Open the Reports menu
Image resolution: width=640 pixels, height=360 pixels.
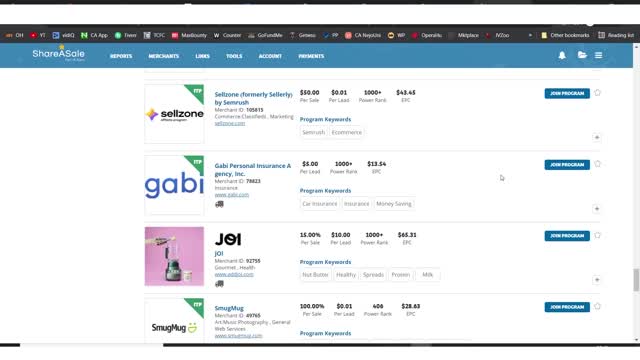tap(121, 56)
